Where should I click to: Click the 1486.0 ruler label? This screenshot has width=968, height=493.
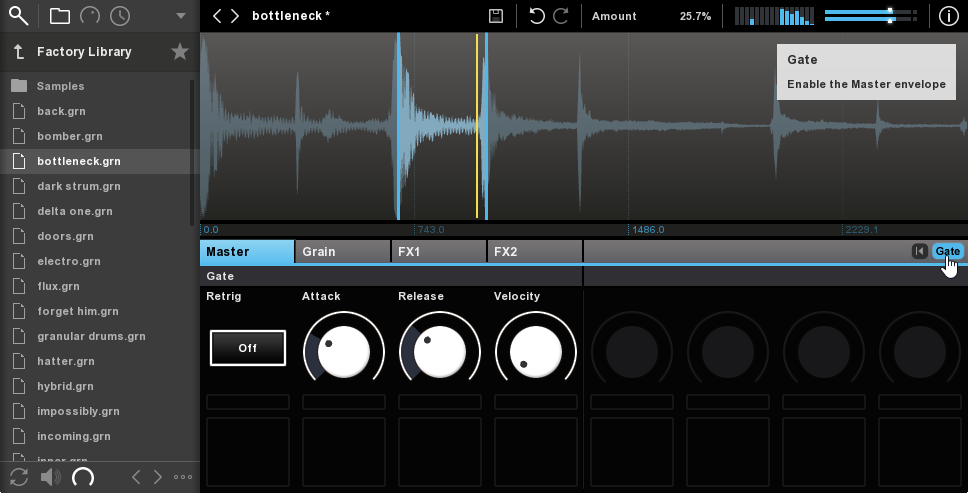648,230
